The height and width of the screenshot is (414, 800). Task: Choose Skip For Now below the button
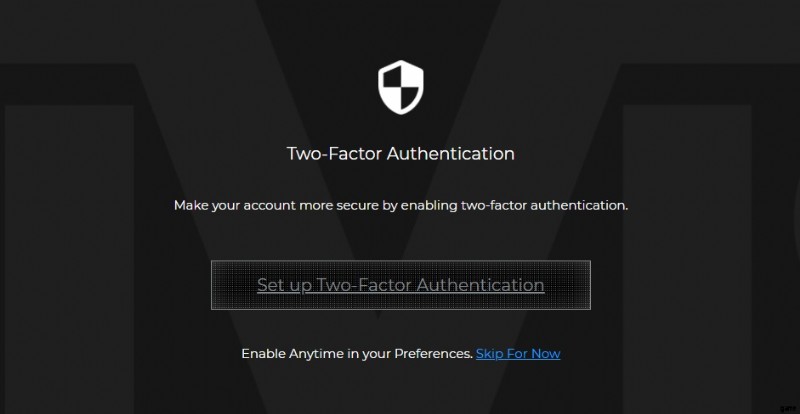(x=518, y=353)
